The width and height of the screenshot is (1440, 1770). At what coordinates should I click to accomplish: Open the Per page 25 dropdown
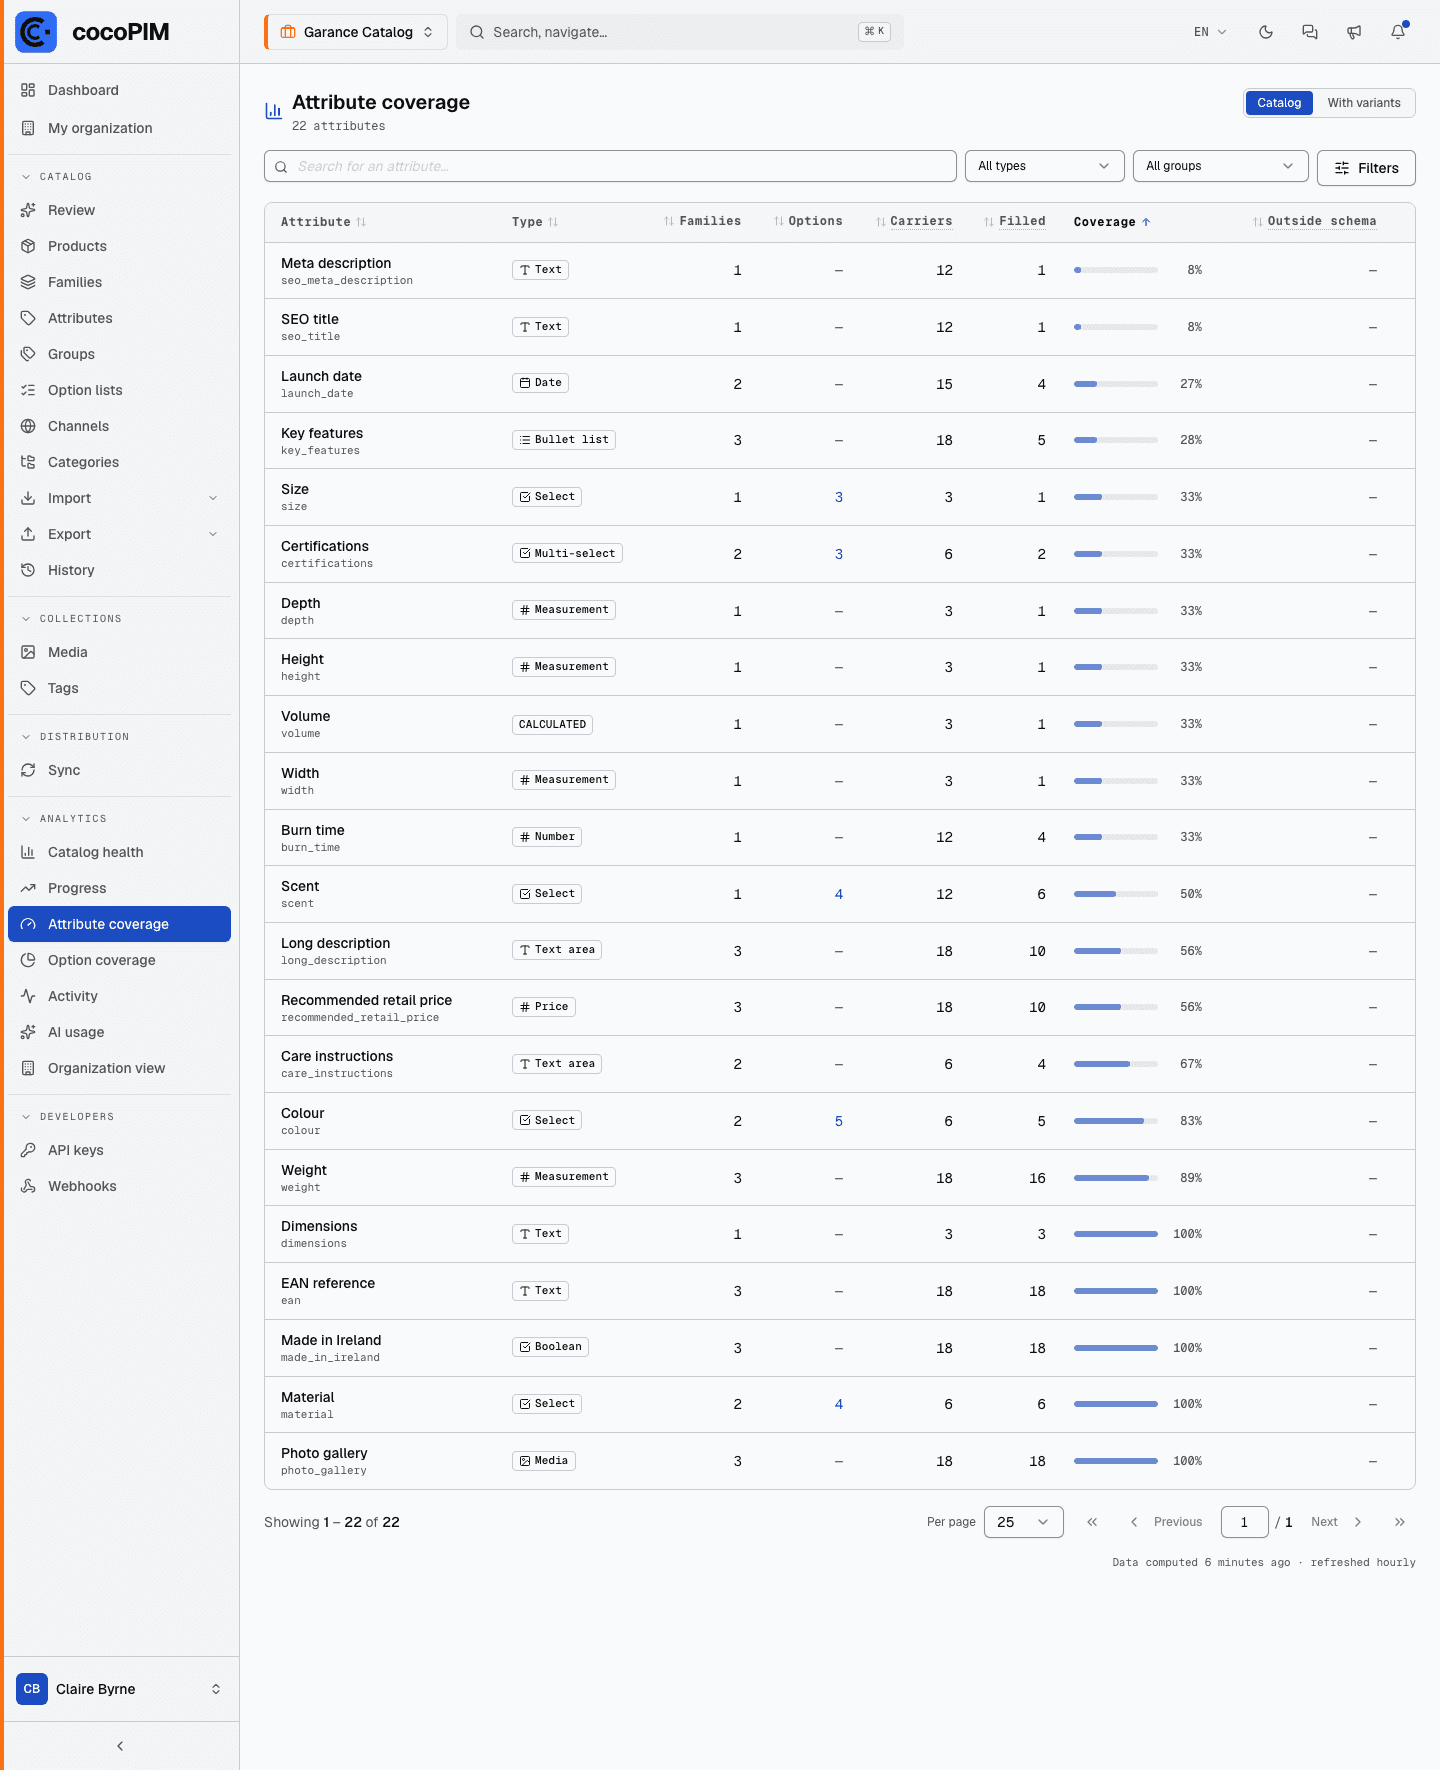coord(1024,1522)
